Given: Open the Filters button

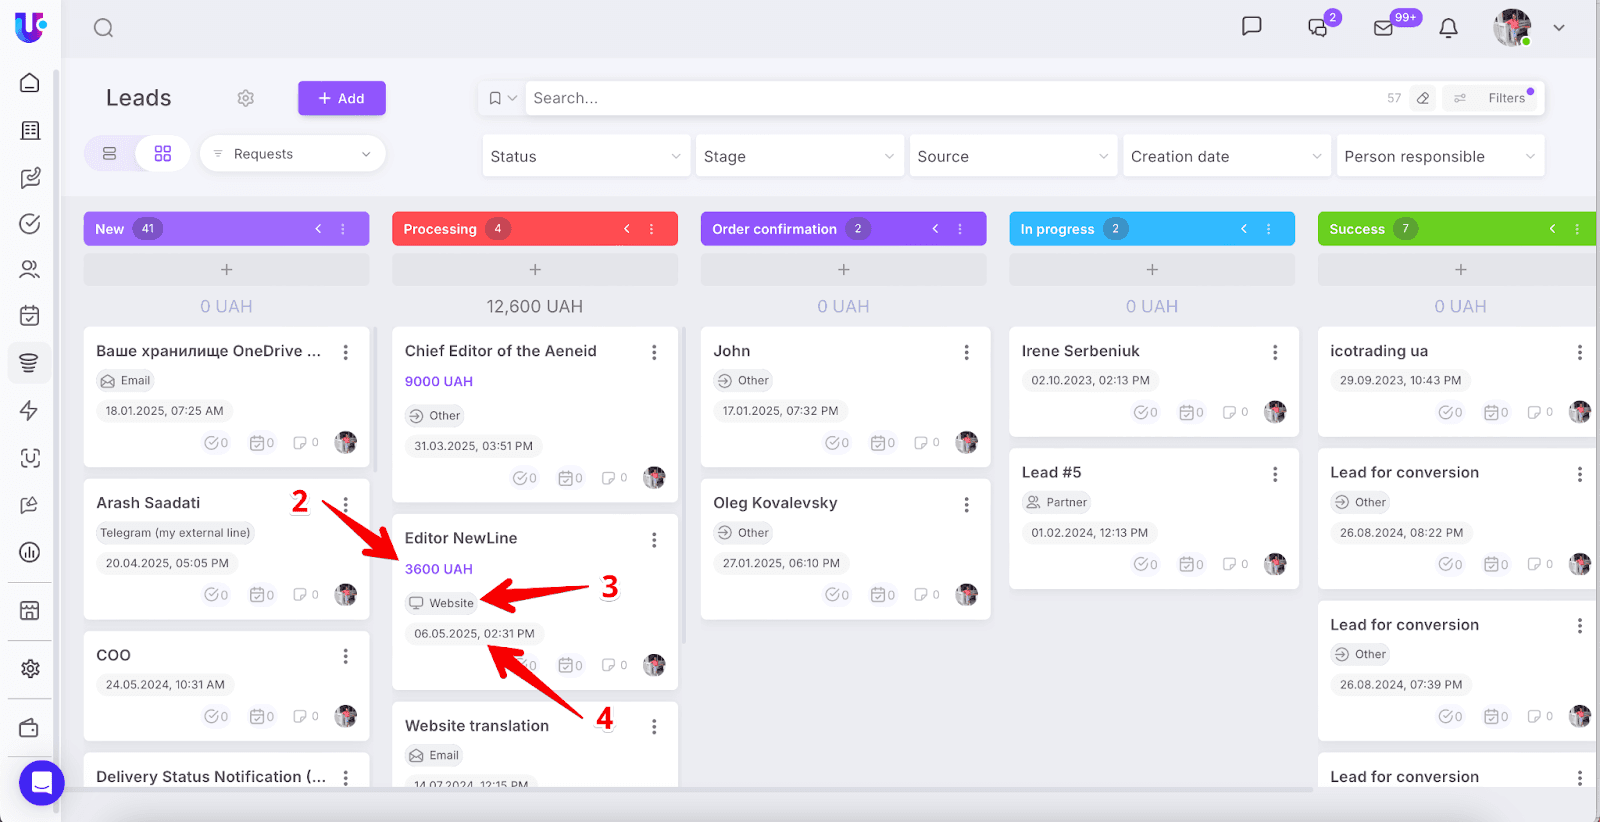Looking at the screenshot, I should pos(1495,98).
